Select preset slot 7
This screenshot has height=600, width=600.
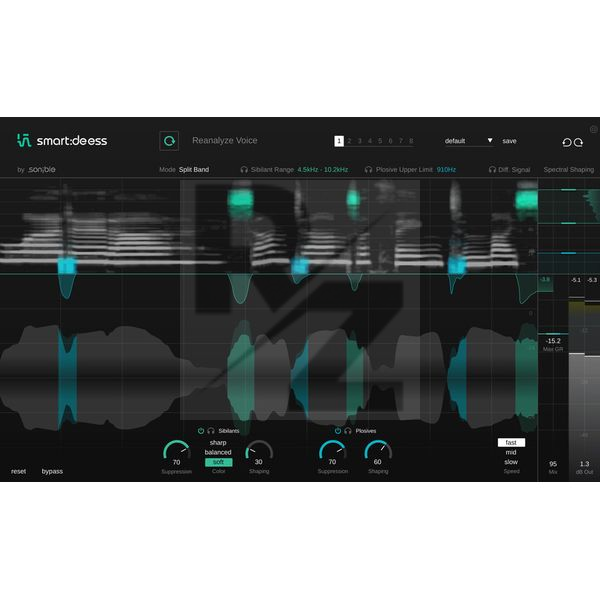pyautogui.click(x=401, y=141)
